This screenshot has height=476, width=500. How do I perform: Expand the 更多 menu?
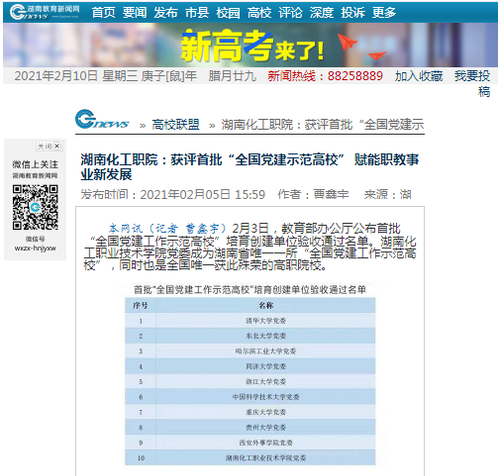click(x=384, y=13)
